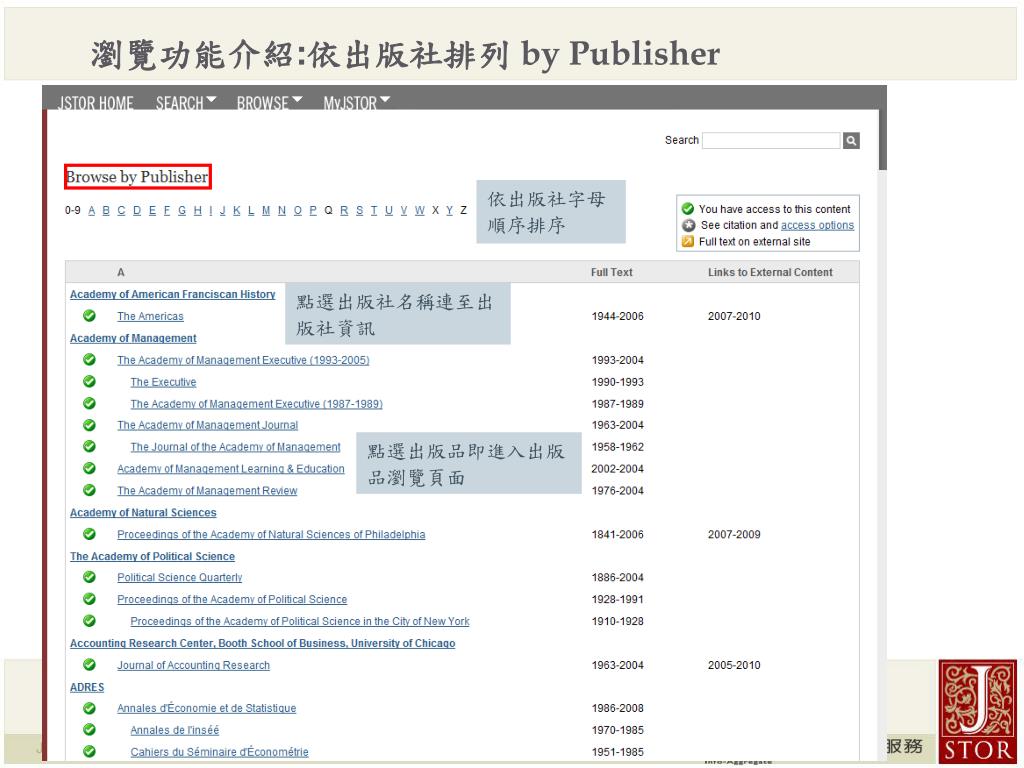The height and width of the screenshot is (768, 1024).
Task: Open The Academy of Political Science publisher
Action: pos(152,556)
